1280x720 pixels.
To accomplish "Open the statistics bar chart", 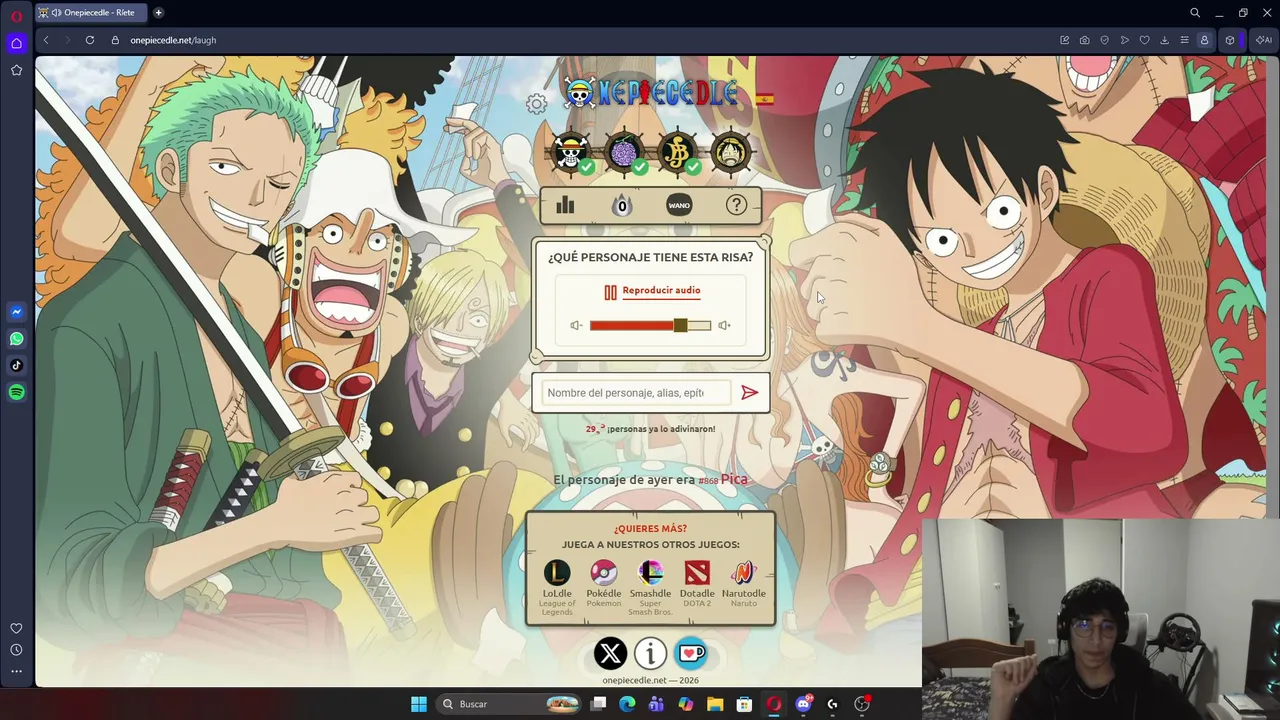I will pos(565,205).
